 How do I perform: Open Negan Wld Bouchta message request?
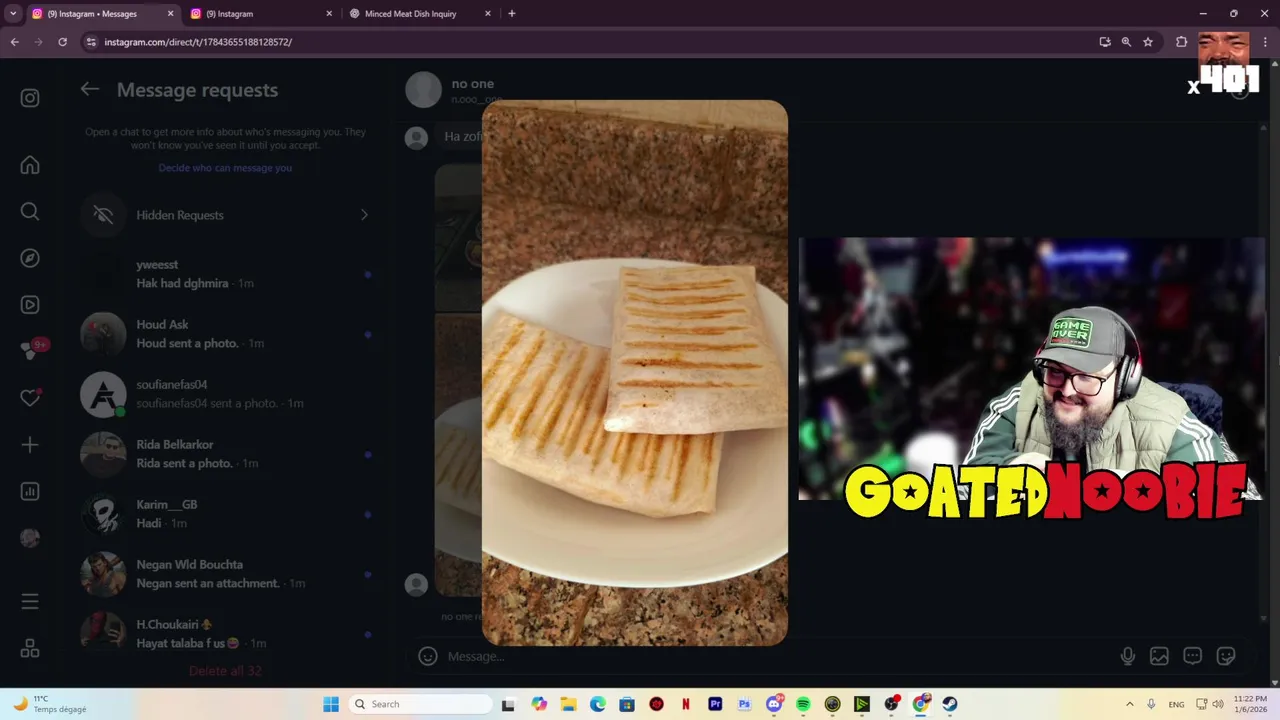(226, 574)
